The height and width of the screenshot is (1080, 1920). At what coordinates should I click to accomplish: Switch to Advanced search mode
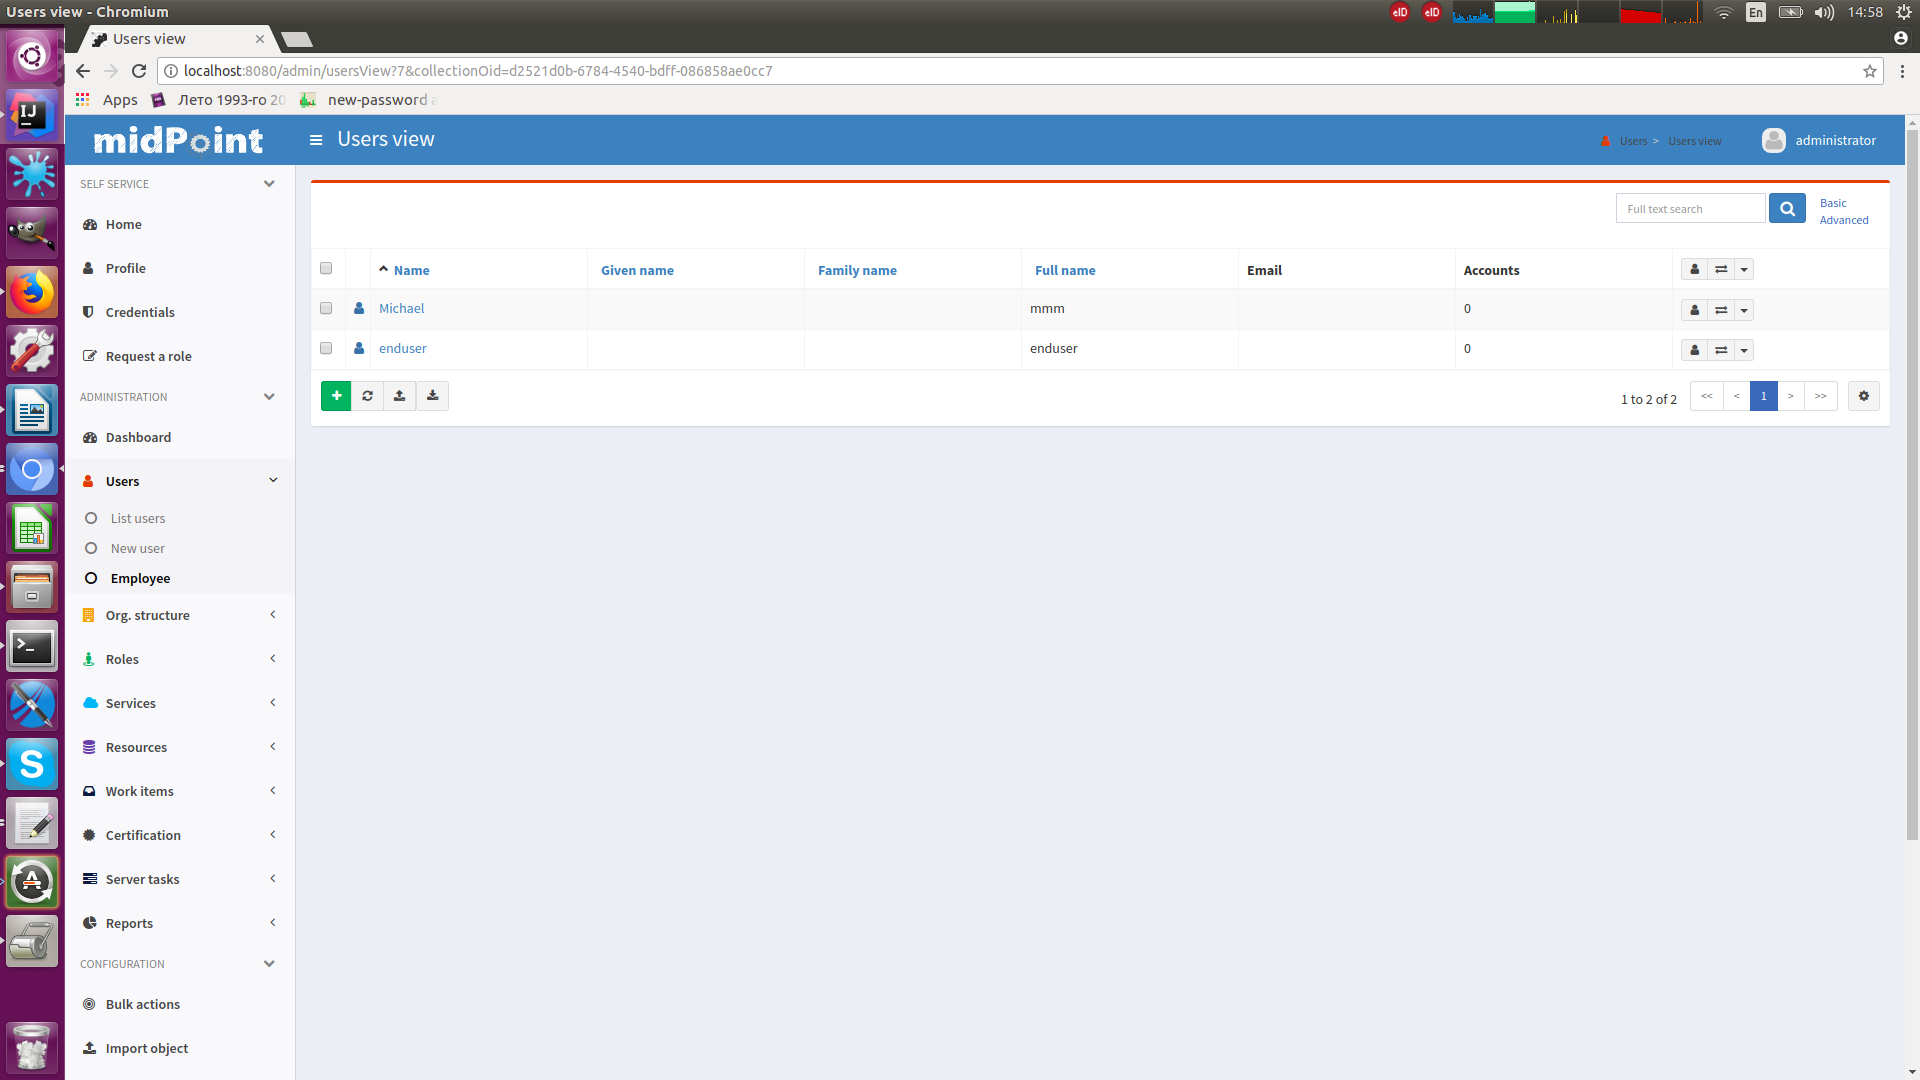1844,220
